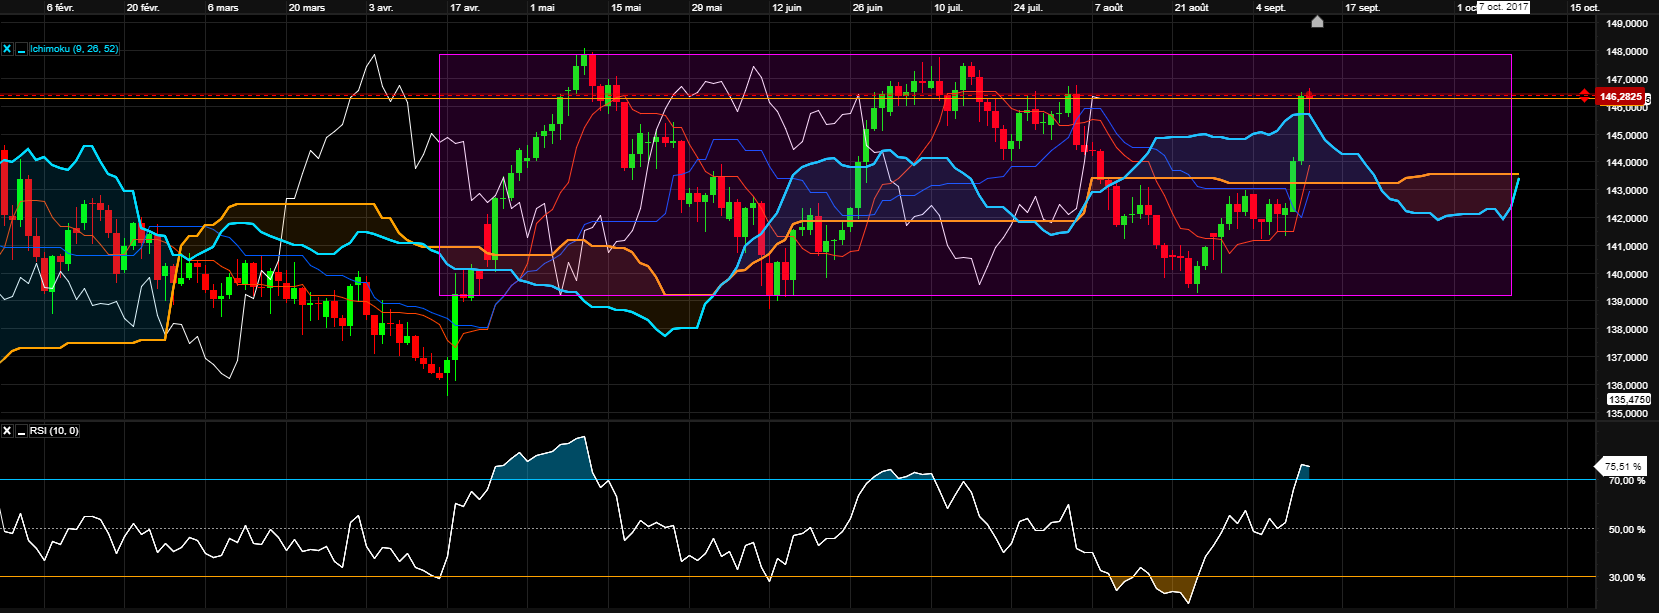Click the 29 mai date on time axis

tap(707, 7)
